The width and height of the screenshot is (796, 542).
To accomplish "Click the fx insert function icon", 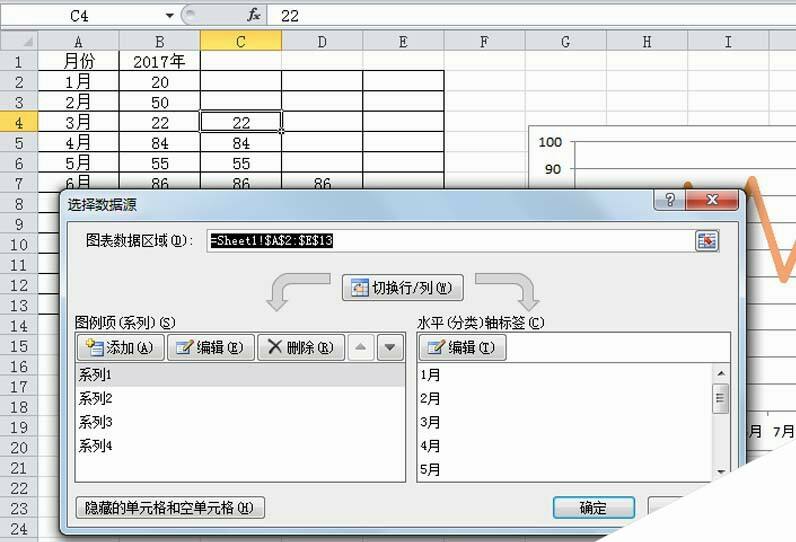I will point(254,15).
